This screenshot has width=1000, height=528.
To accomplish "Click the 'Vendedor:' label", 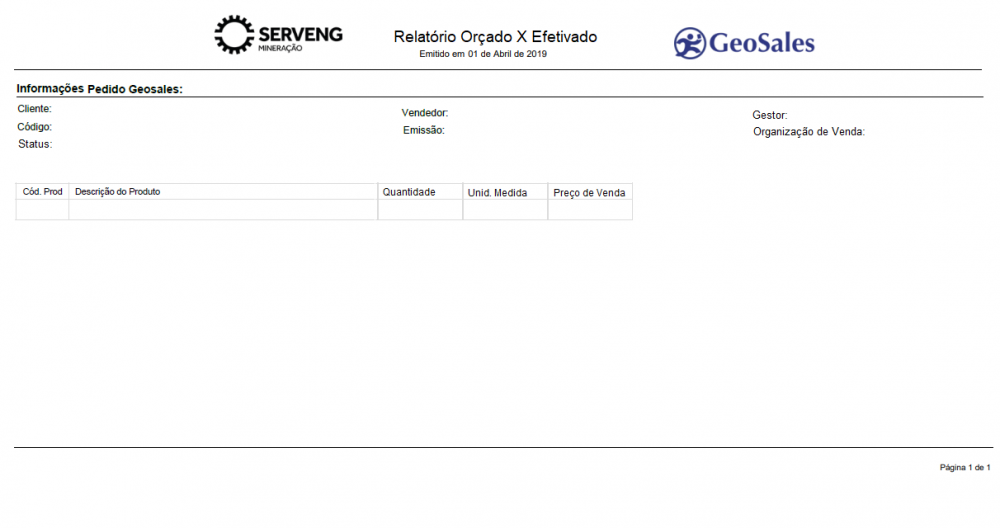I will [425, 113].
